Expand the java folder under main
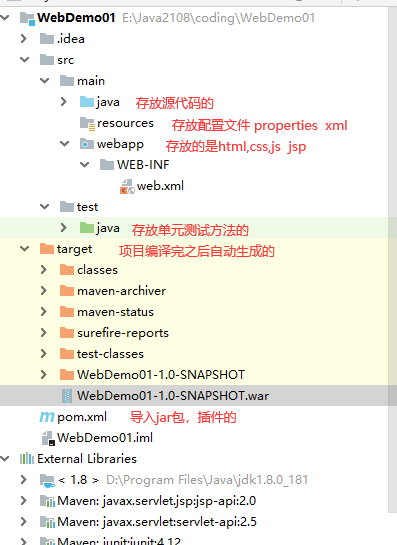The image size is (397, 545). 64,101
